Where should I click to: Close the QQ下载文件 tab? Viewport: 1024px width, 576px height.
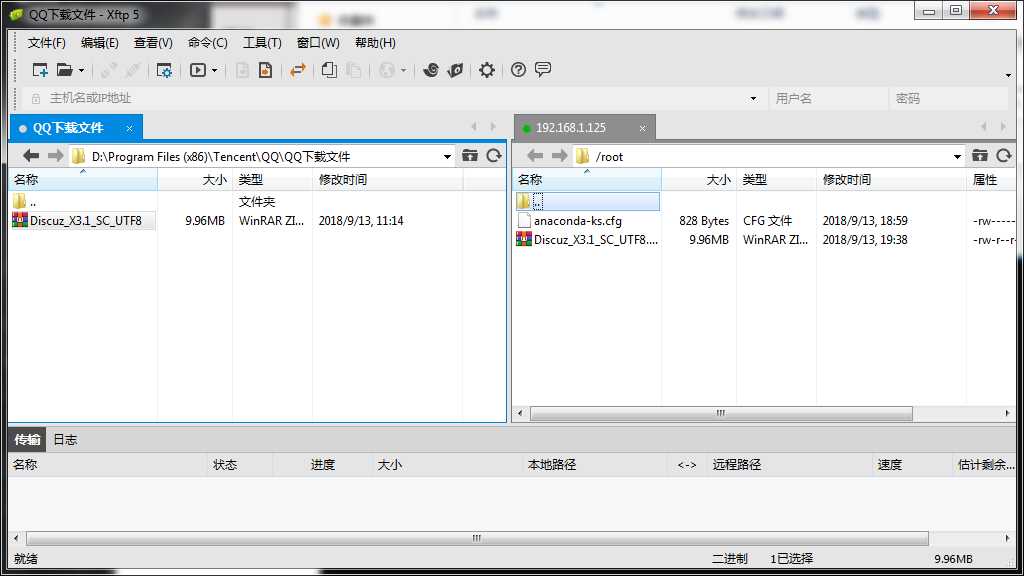click(129, 129)
